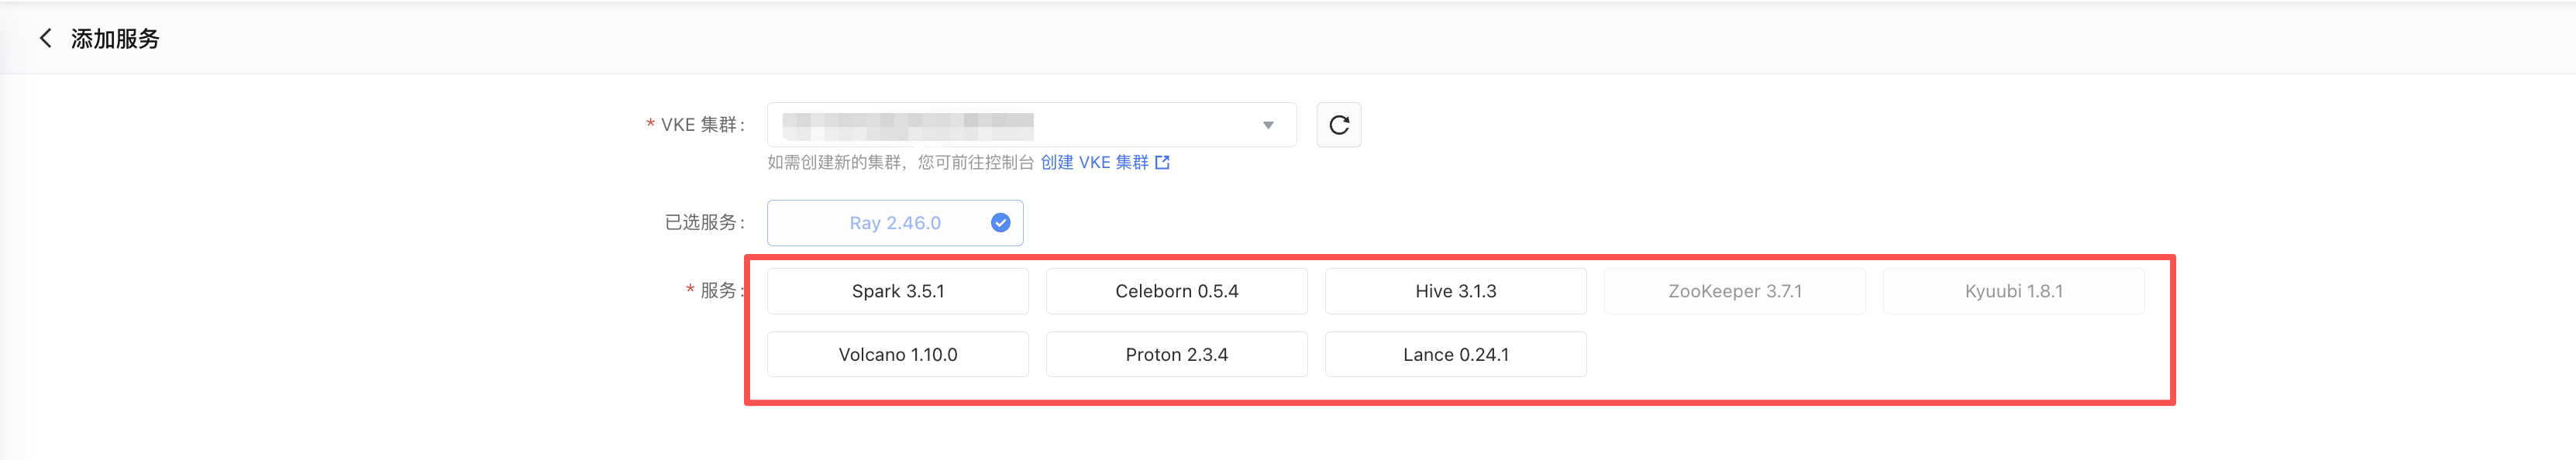Screen dimensions: 2576x460
Task: Click the greyed-out Kyuubi 1.8.1 option
Action: coord(2013,291)
